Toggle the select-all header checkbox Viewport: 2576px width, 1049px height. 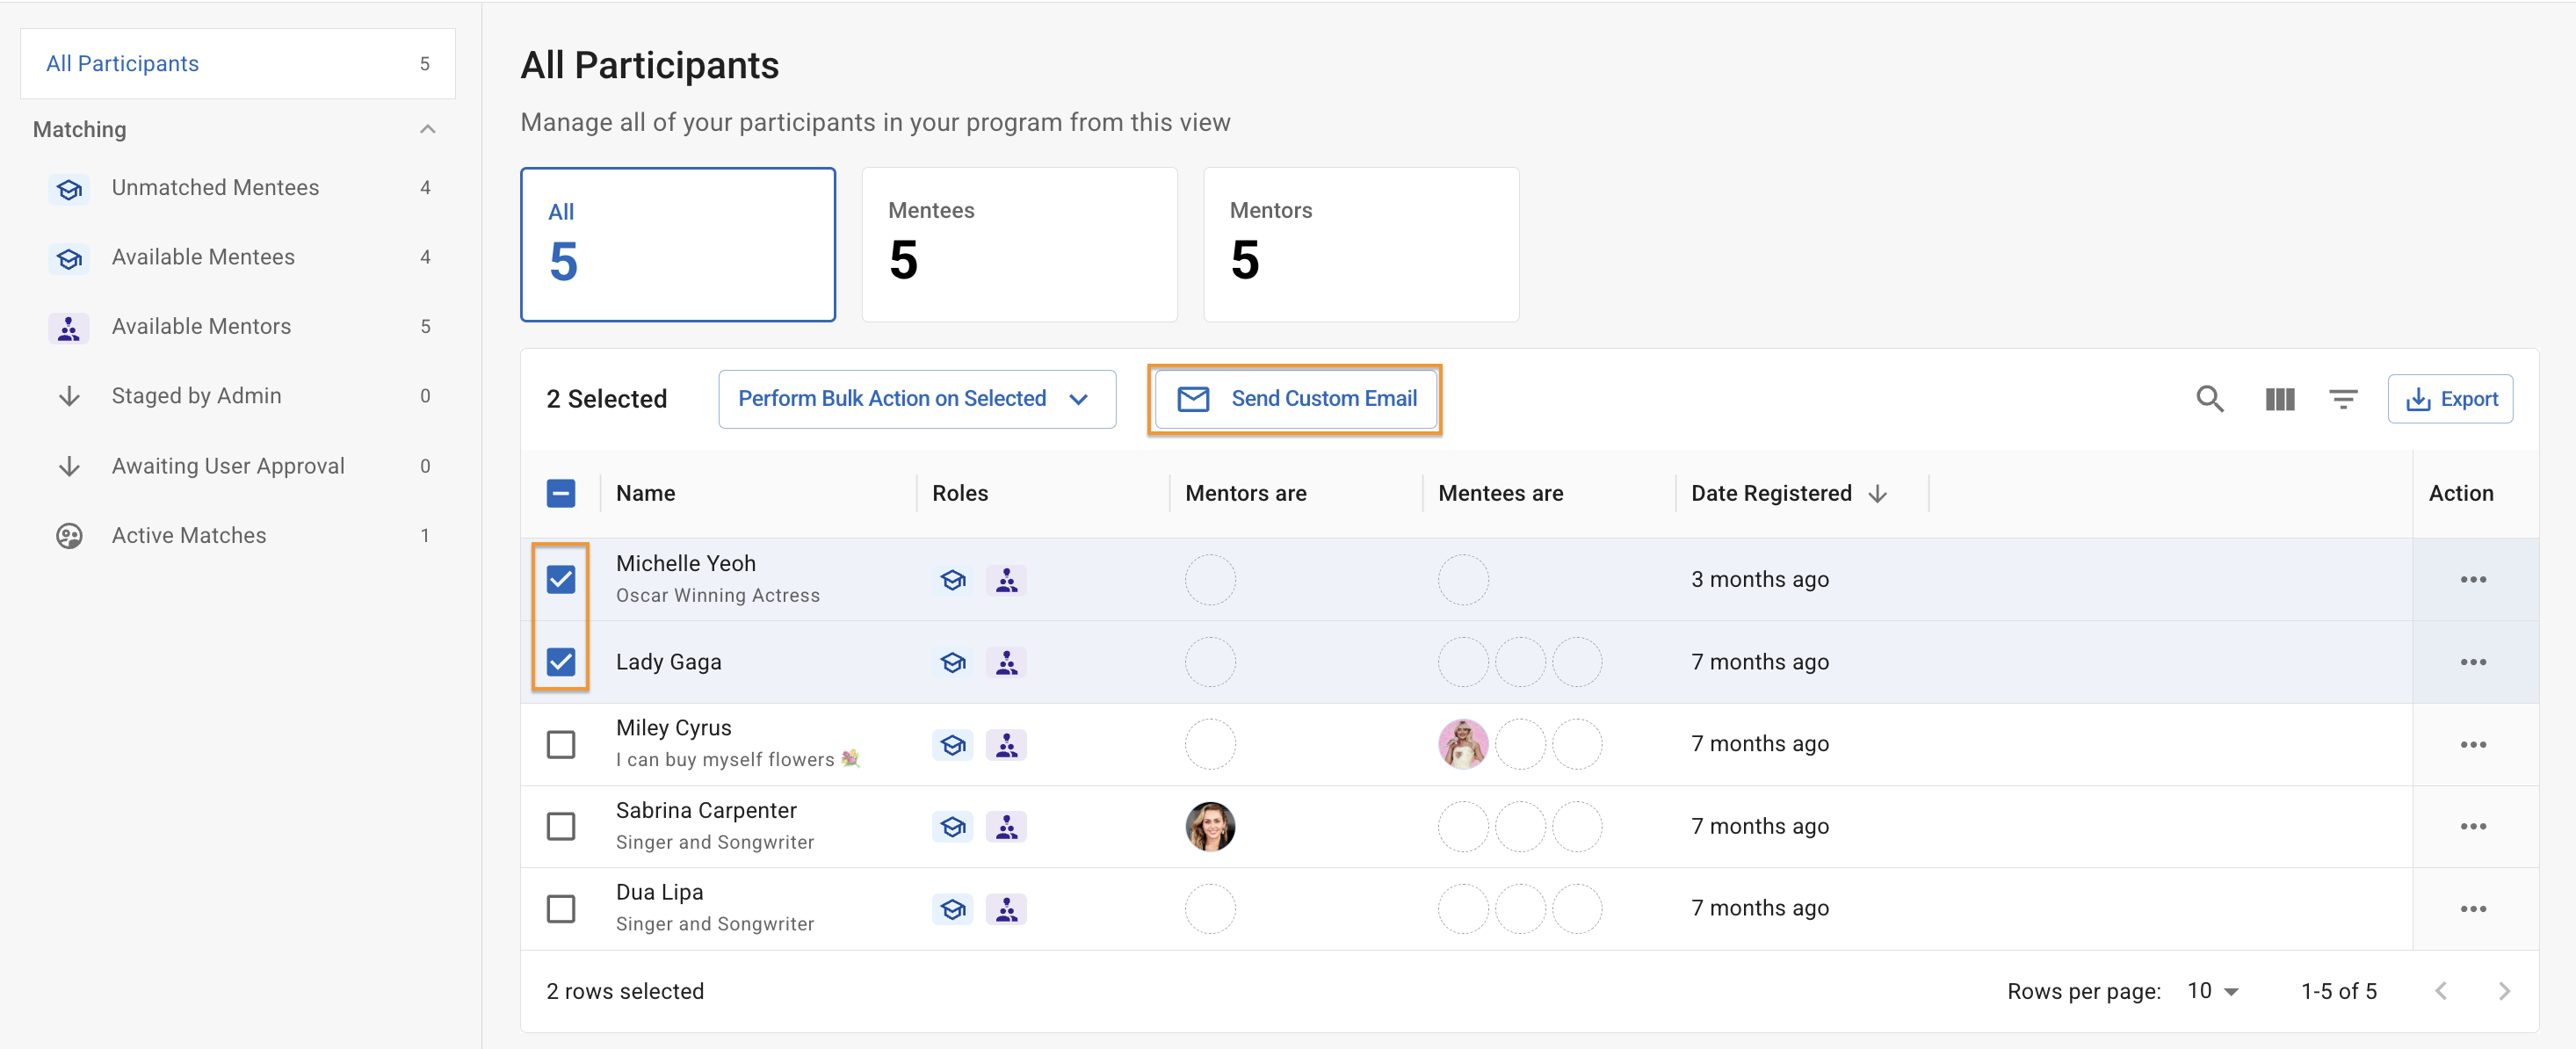[560, 493]
